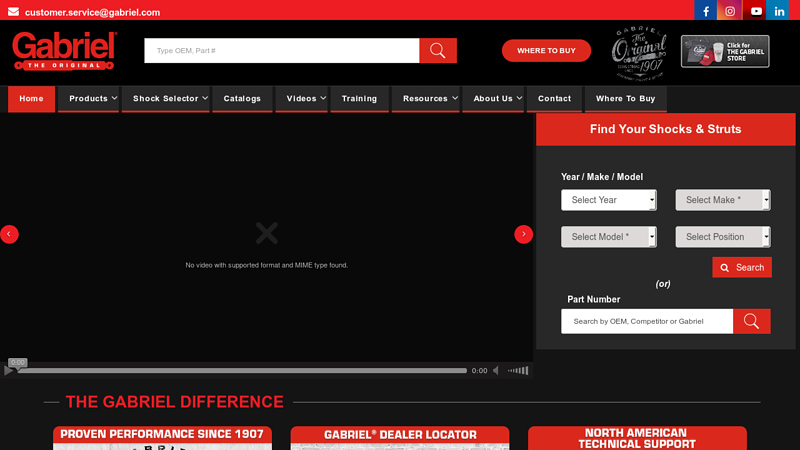
Task: Mute the video speaker icon
Action: click(496, 371)
